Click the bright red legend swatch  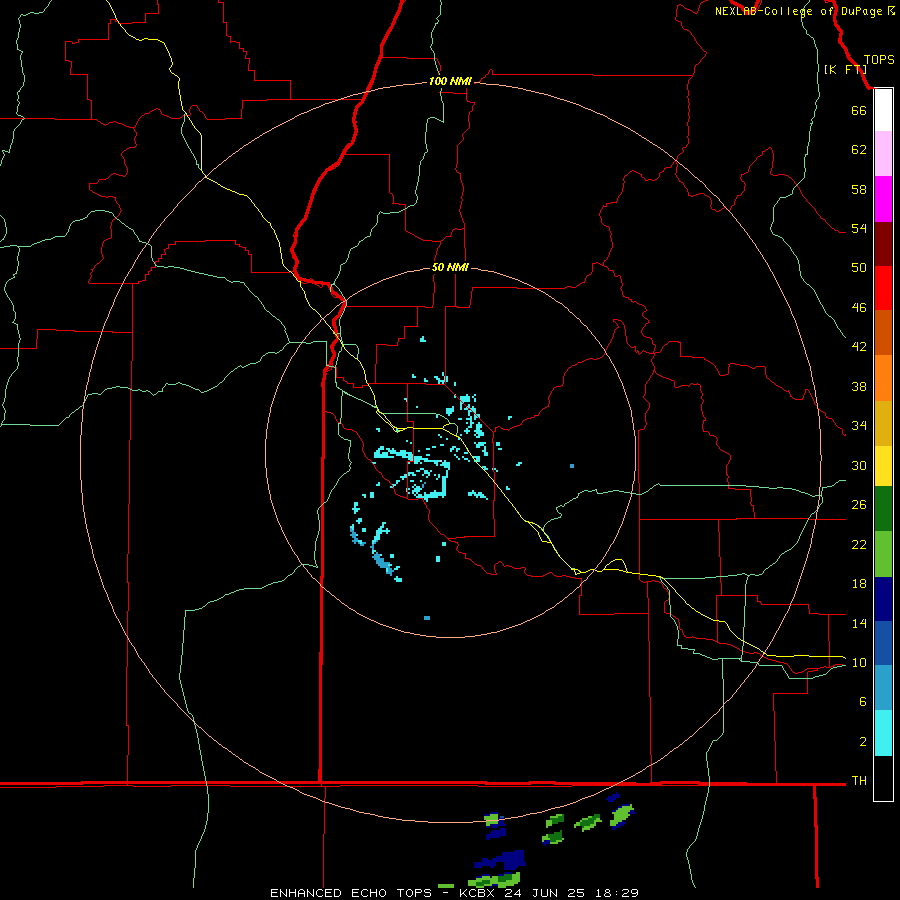point(883,288)
